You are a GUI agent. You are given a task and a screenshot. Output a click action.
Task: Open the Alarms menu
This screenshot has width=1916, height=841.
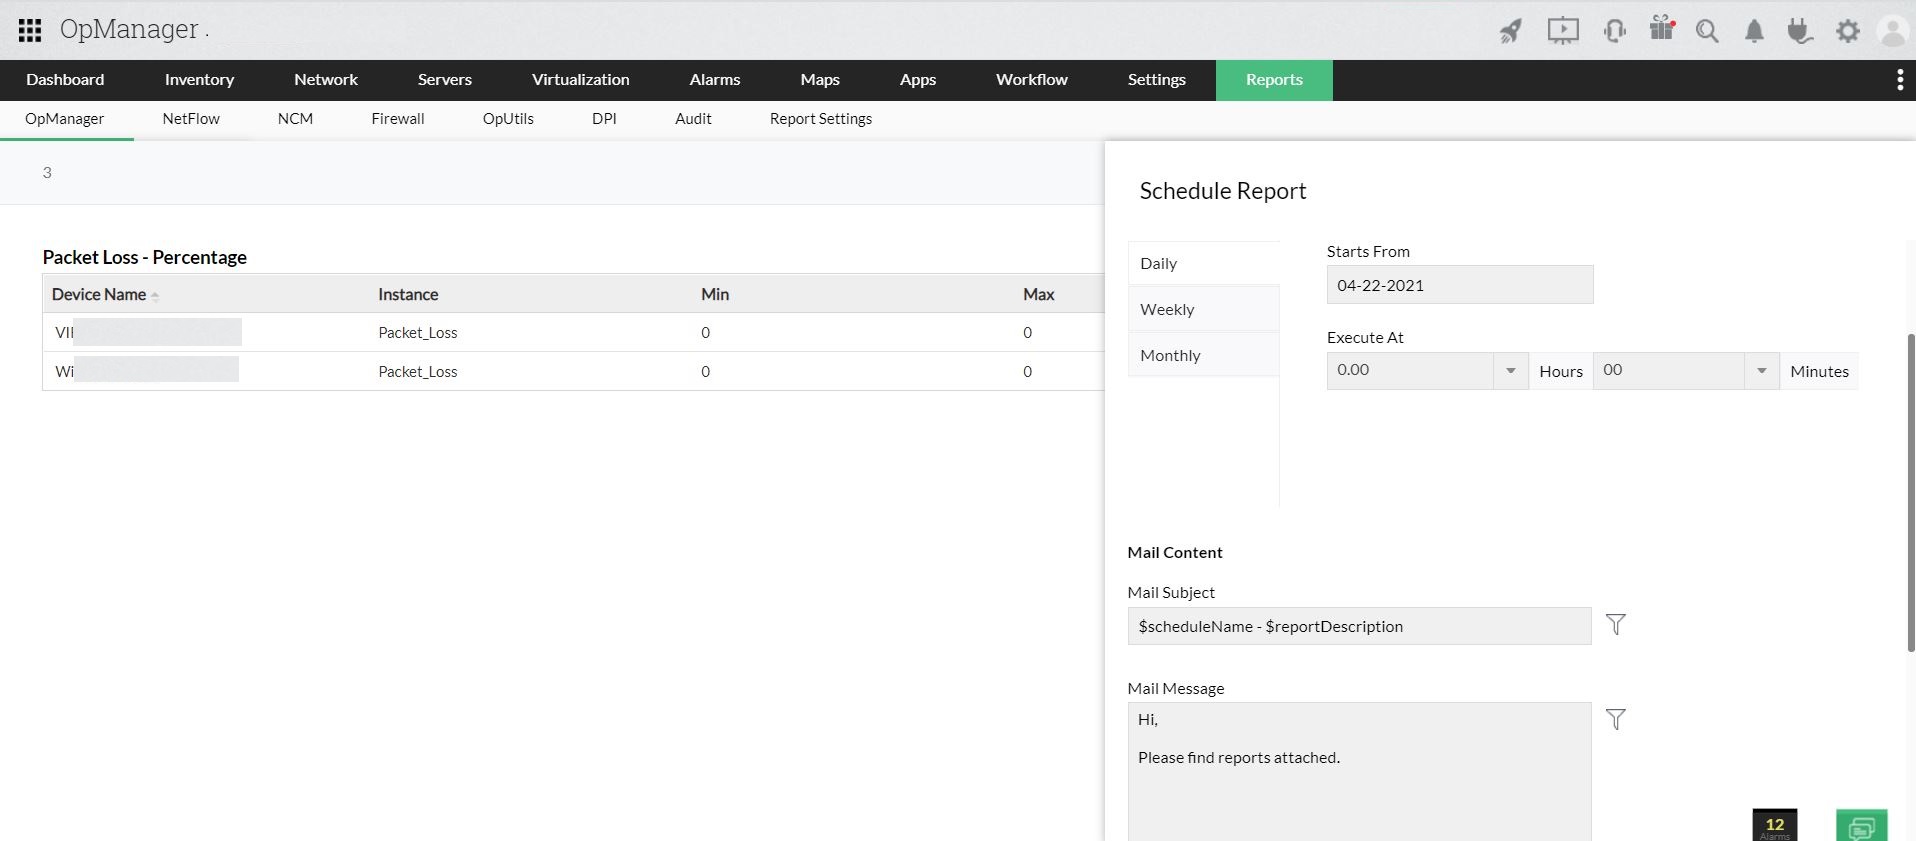715,80
